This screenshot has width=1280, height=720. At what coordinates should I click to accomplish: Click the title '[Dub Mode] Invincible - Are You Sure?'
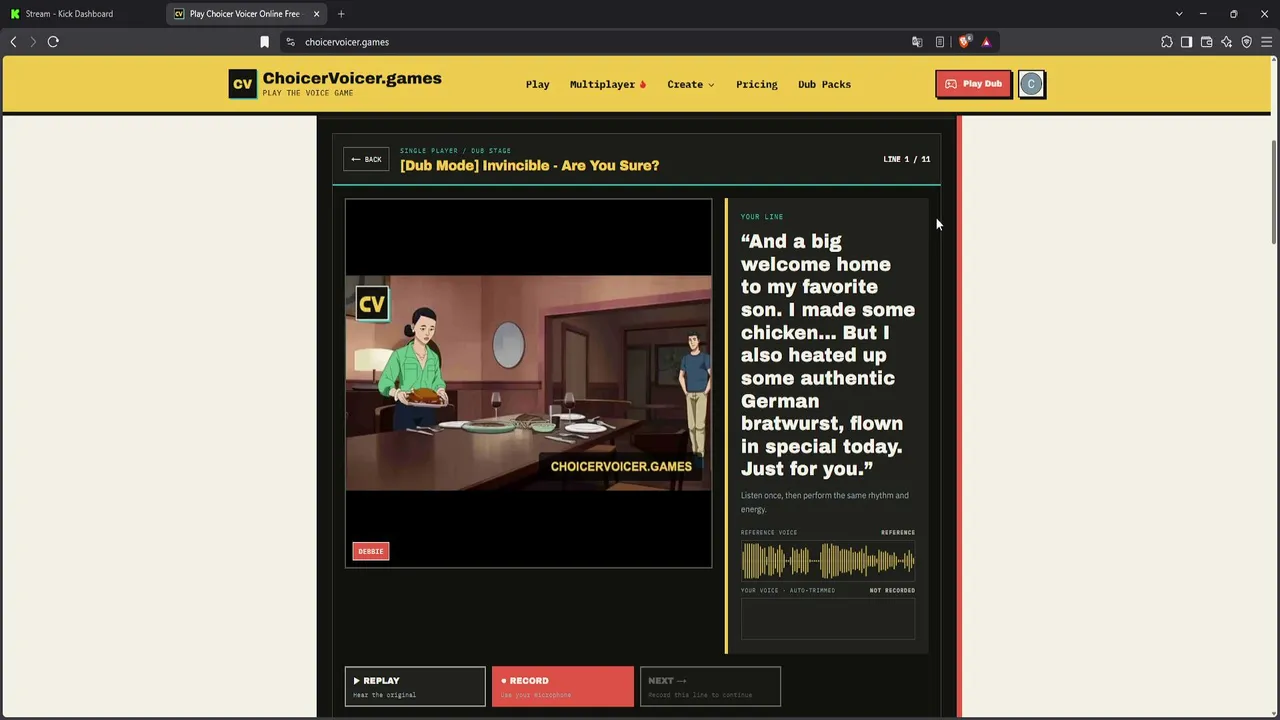[x=530, y=166]
